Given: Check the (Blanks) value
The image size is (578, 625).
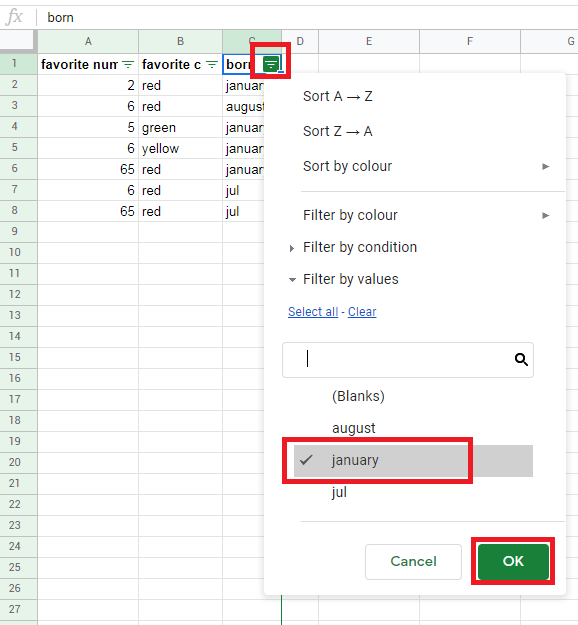Looking at the screenshot, I should [x=413, y=397].
